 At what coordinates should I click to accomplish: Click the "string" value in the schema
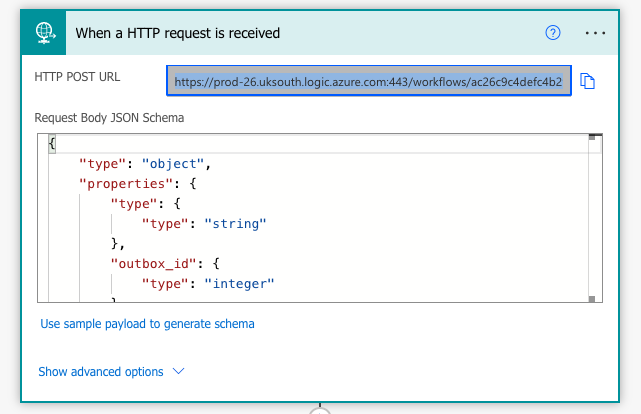235,223
